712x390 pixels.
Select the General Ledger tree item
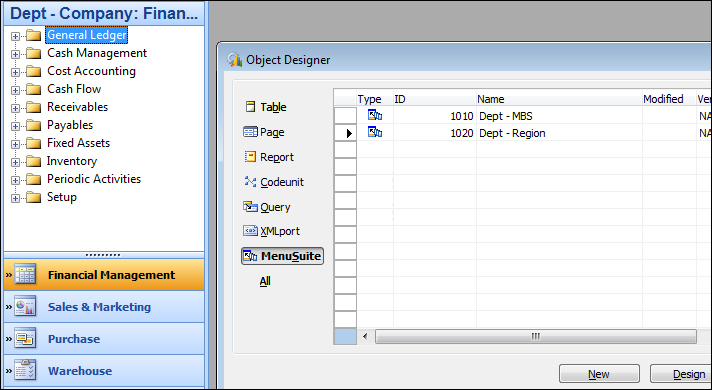pyautogui.click(x=87, y=35)
